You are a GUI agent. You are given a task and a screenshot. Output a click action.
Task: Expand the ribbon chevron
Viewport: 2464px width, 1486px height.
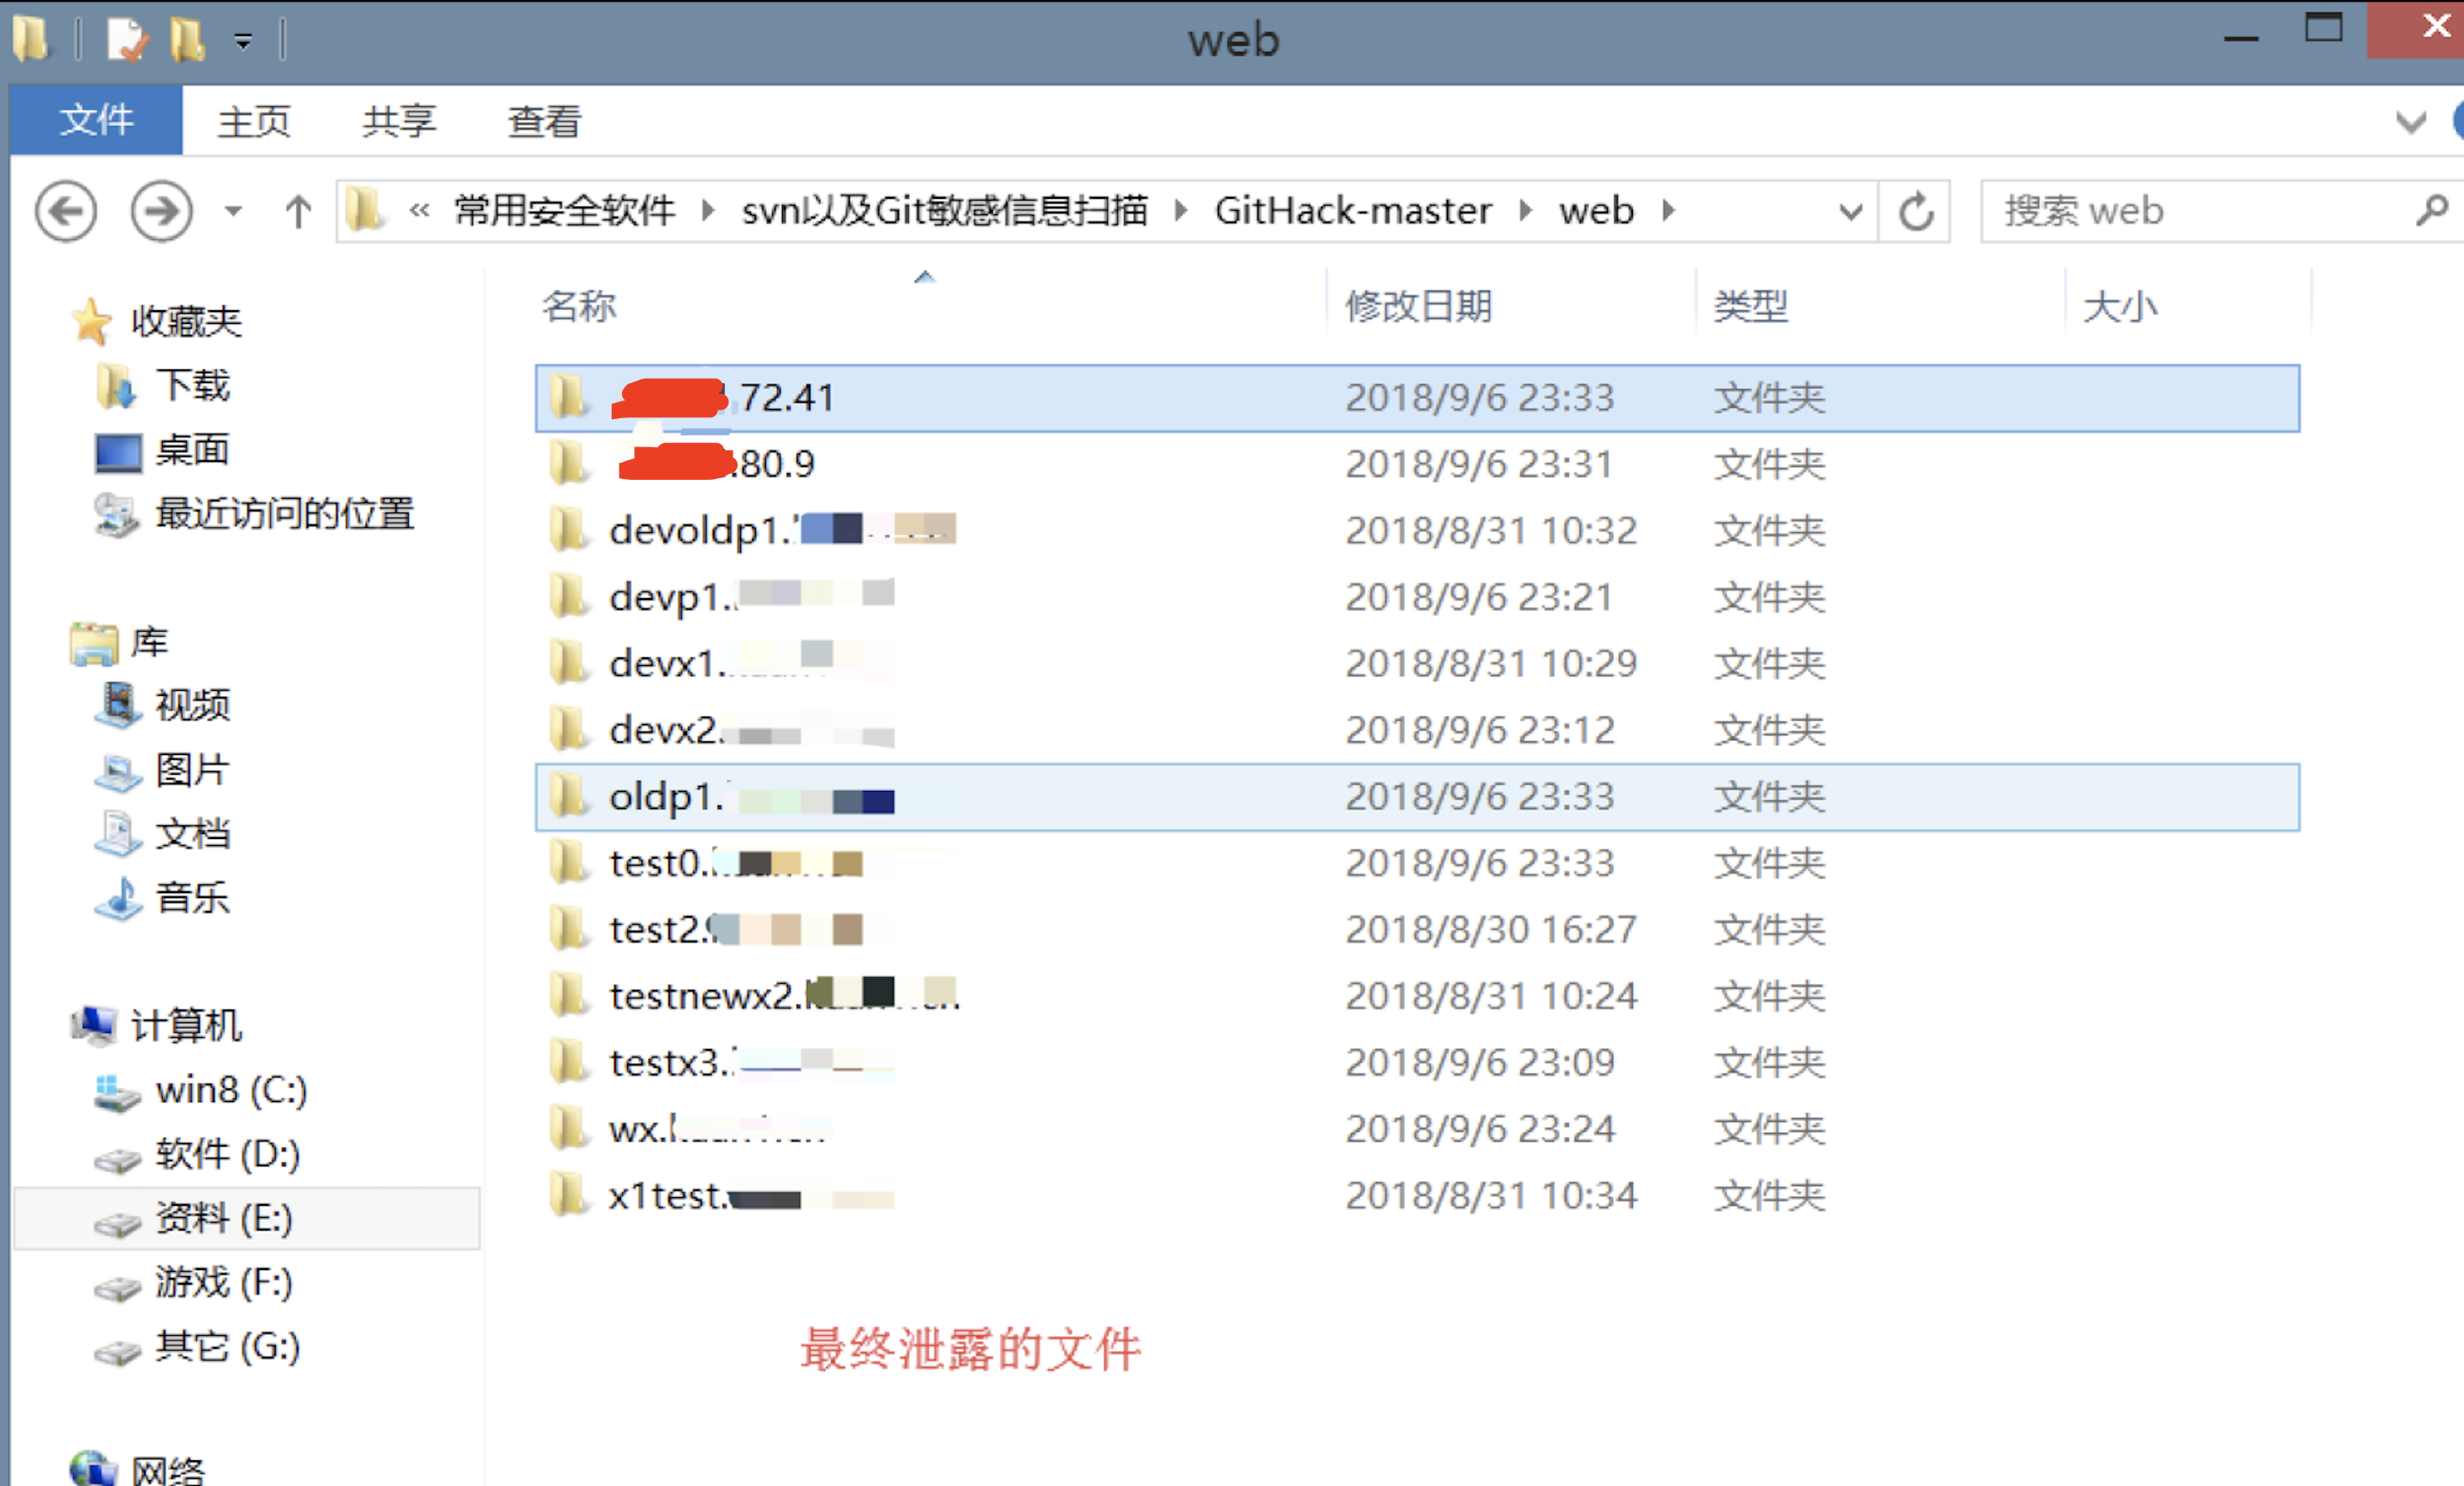coord(2411,122)
